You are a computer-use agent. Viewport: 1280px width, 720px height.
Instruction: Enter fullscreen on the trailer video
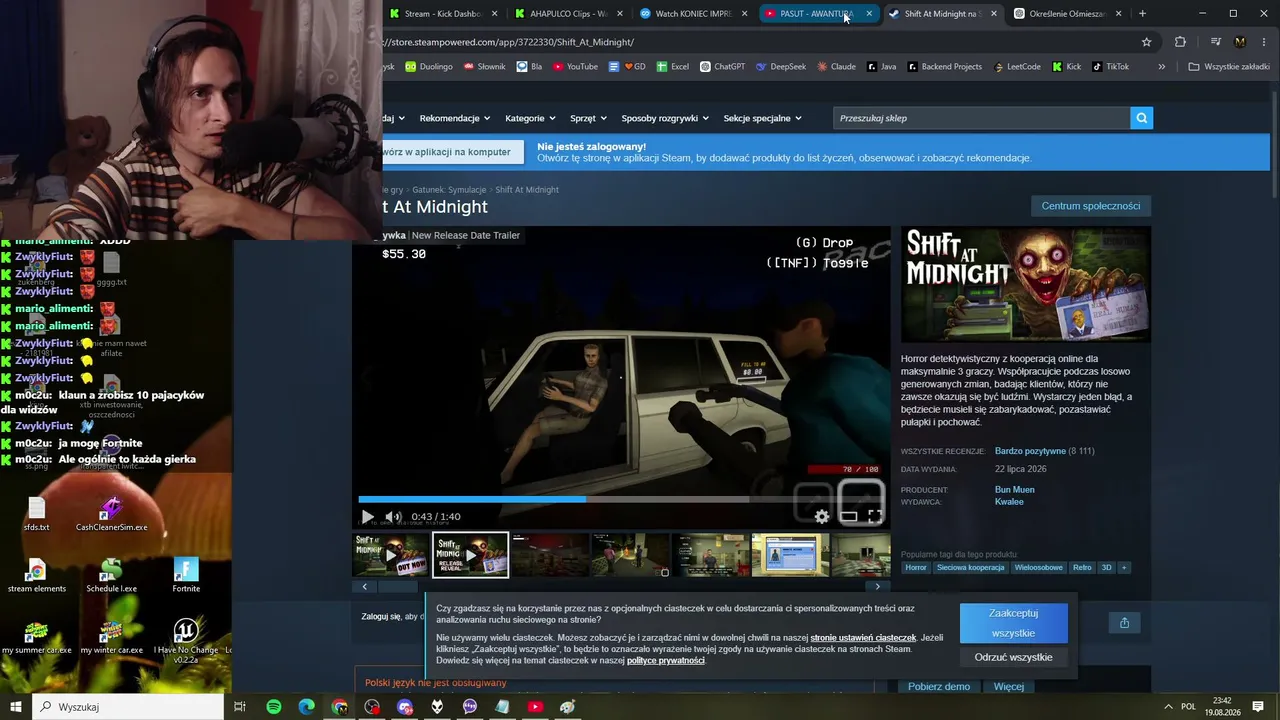(875, 517)
